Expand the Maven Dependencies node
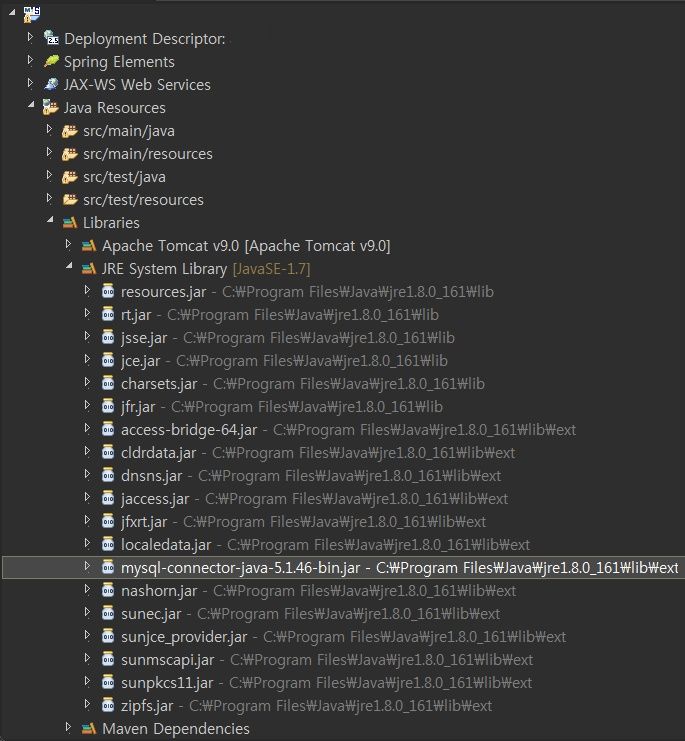 point(68,726)
